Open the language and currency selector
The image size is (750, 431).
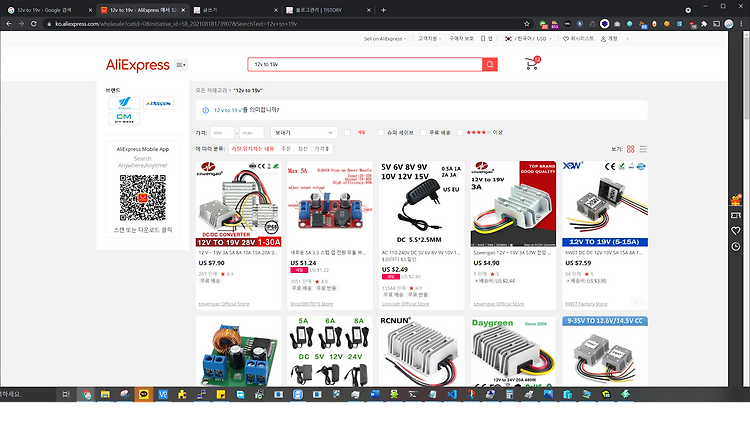529,39
